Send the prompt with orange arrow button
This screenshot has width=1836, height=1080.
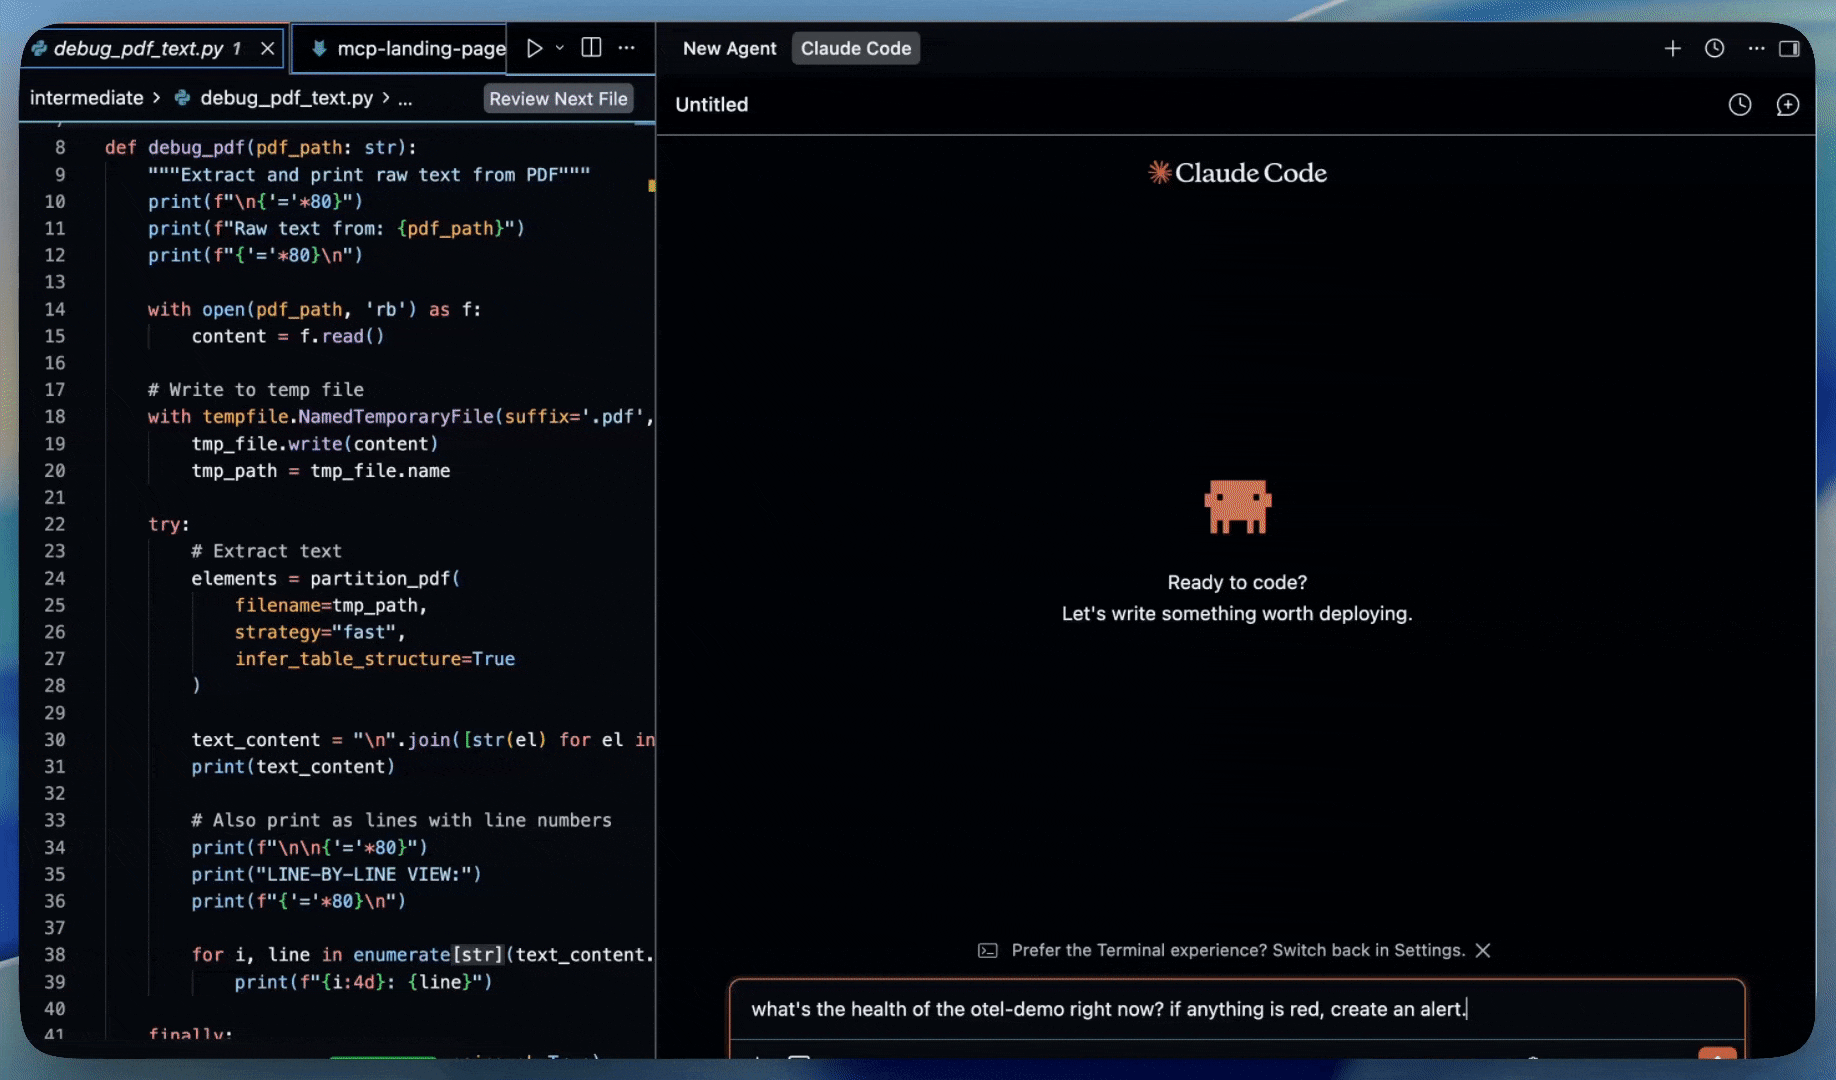(1717, 1054)
